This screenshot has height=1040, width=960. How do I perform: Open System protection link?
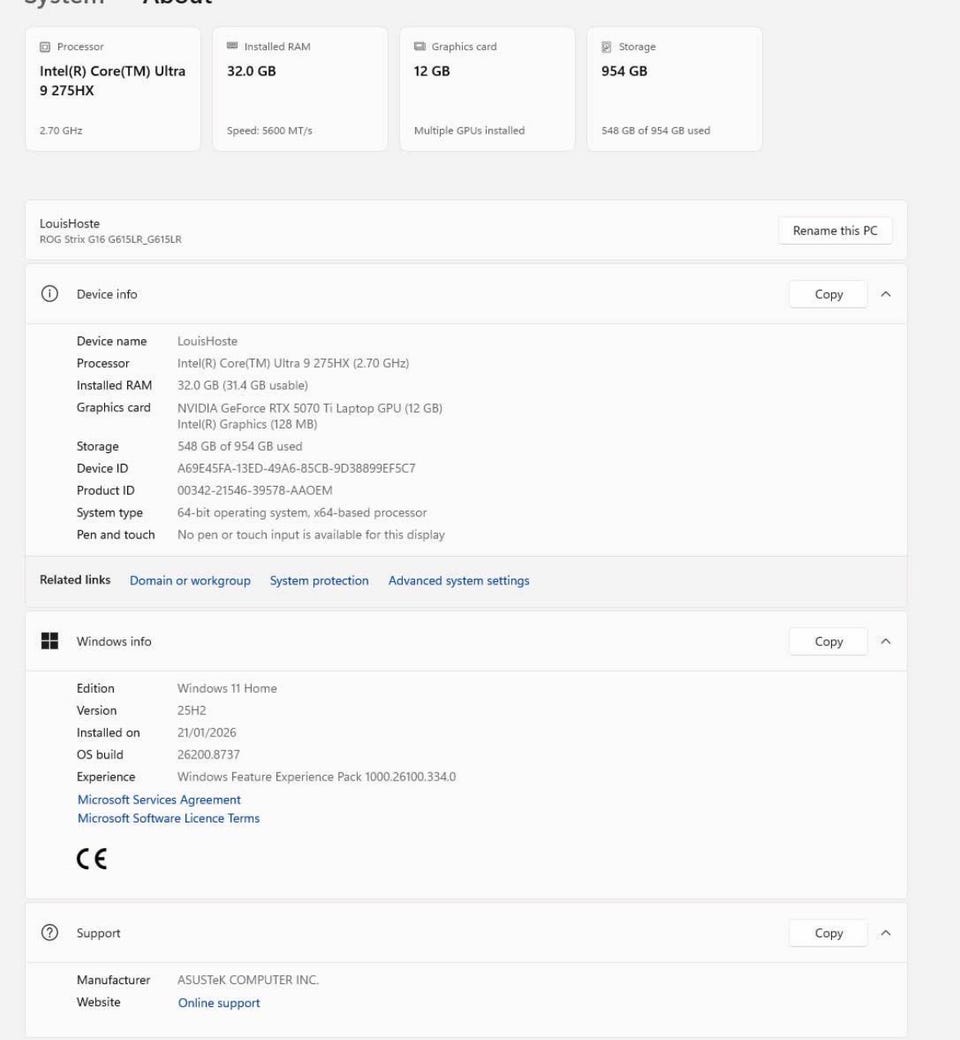319,580
